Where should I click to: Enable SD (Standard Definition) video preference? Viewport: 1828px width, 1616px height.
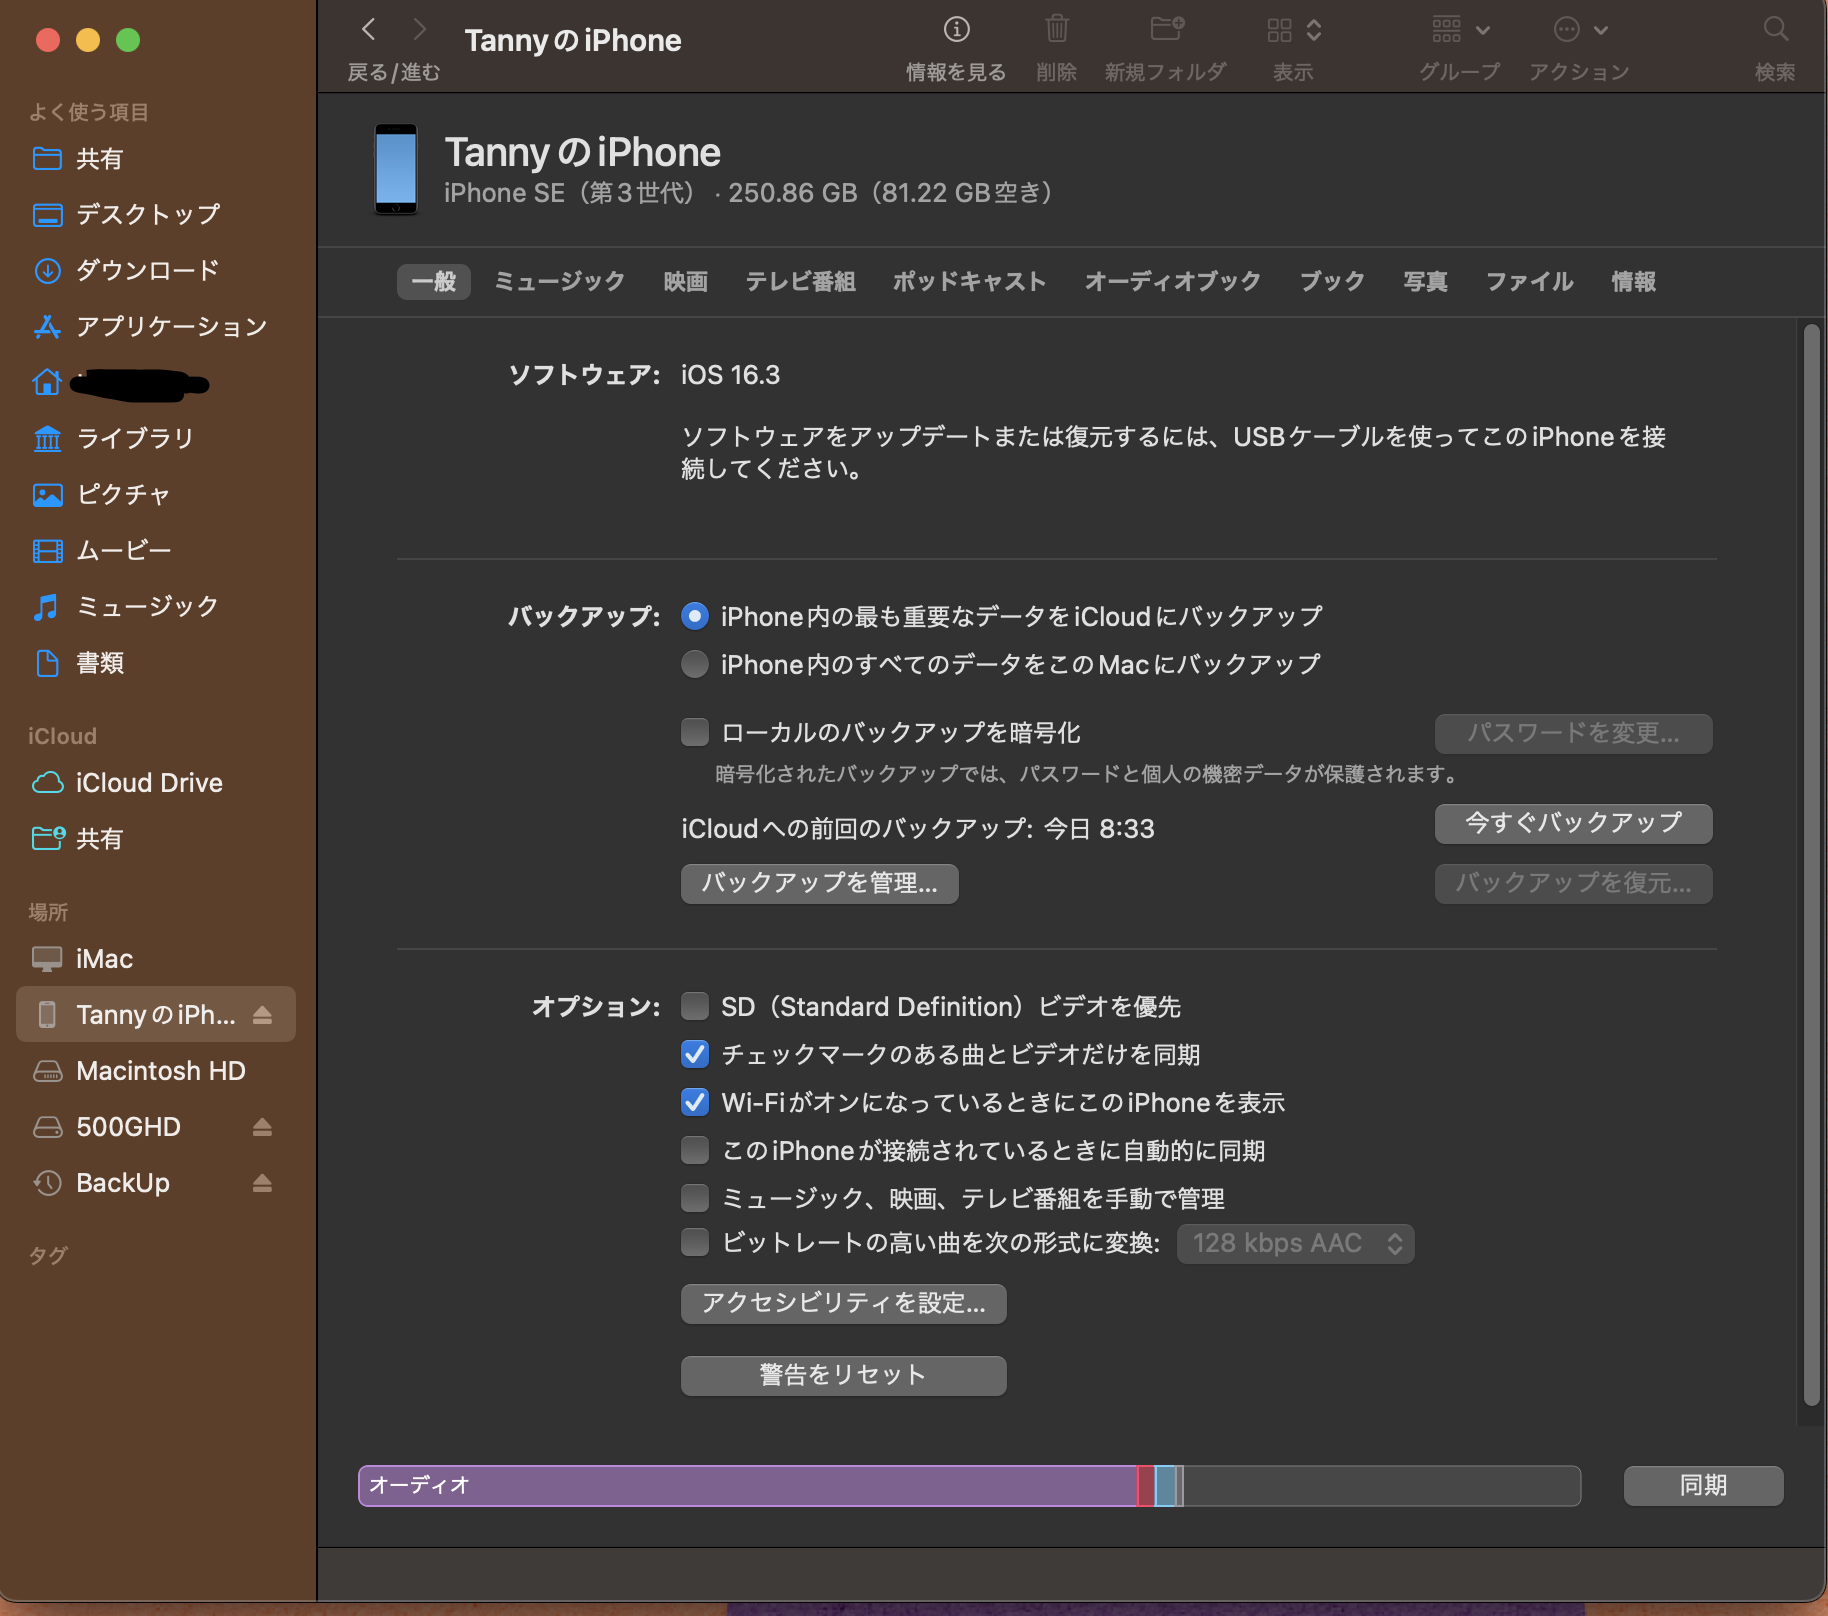tap(695, 1006)
